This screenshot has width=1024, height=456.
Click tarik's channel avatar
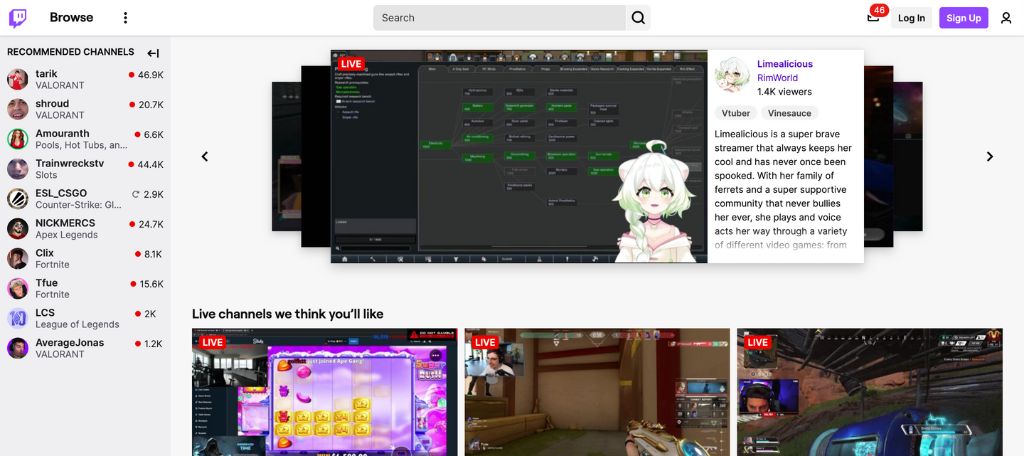click(18, 80)
